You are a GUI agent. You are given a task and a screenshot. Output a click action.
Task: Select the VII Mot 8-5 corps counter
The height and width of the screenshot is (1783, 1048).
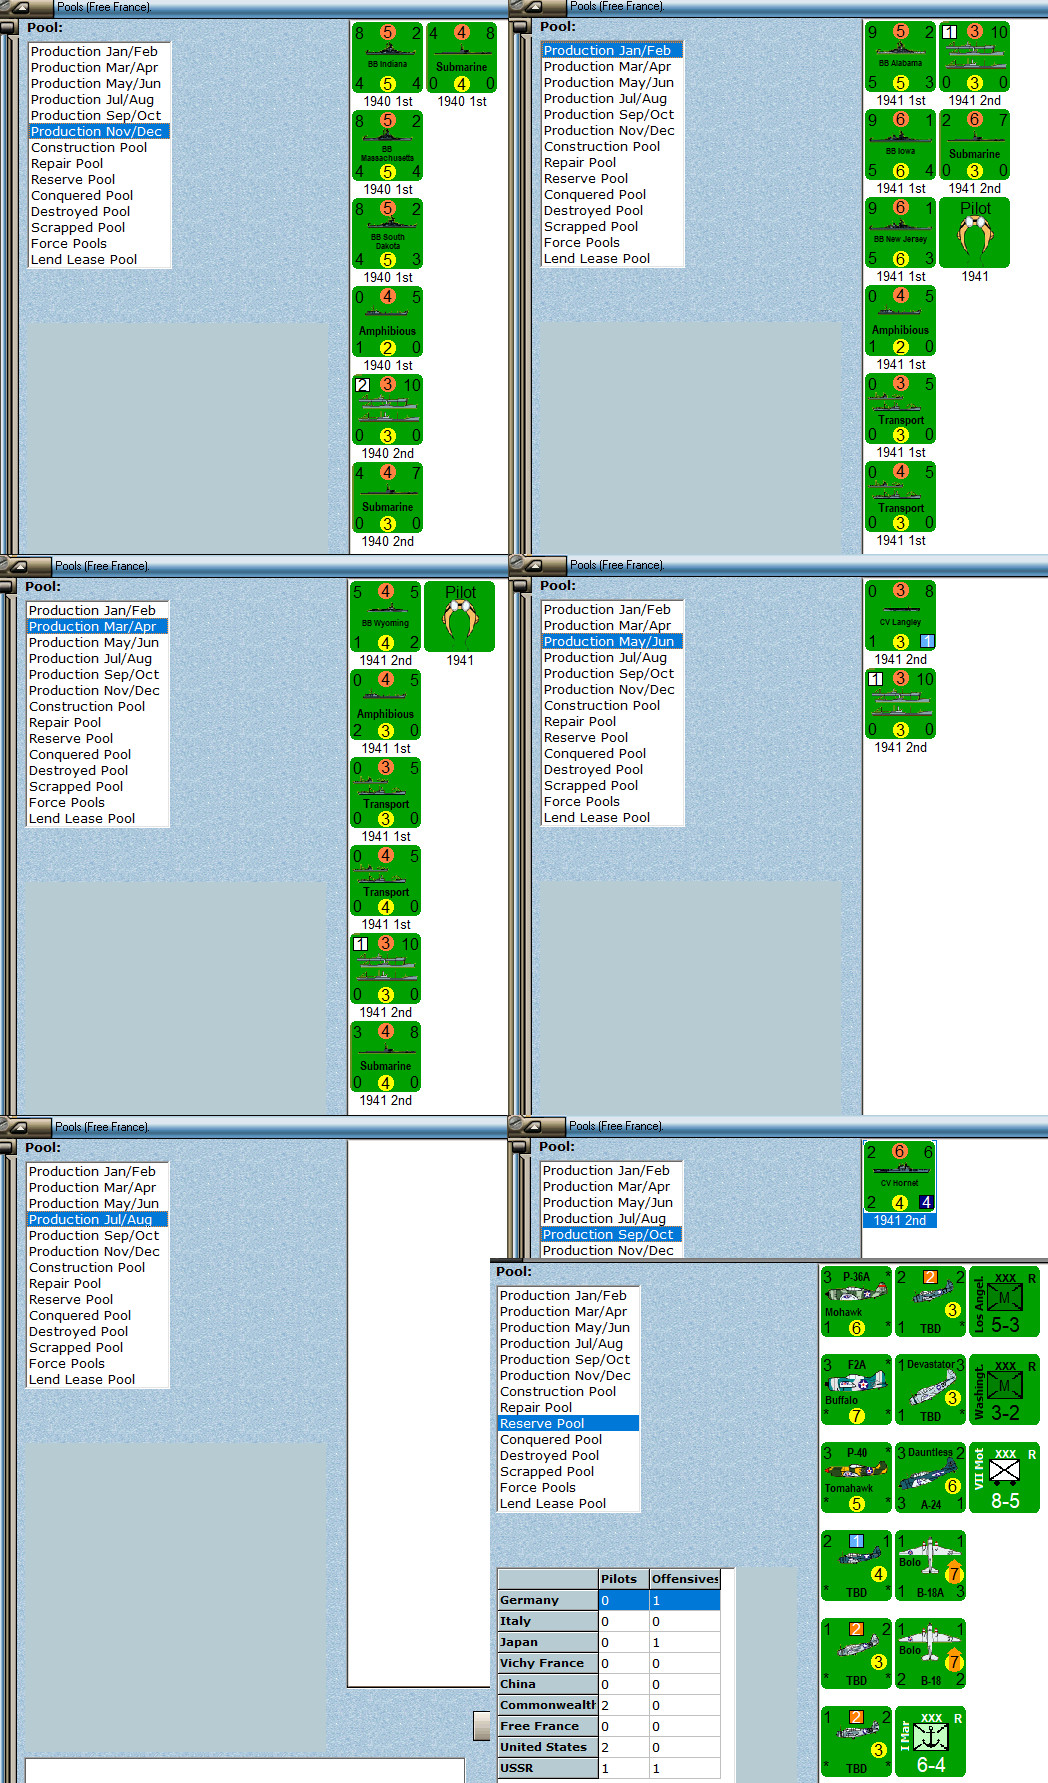[x=1005, y=1477]
